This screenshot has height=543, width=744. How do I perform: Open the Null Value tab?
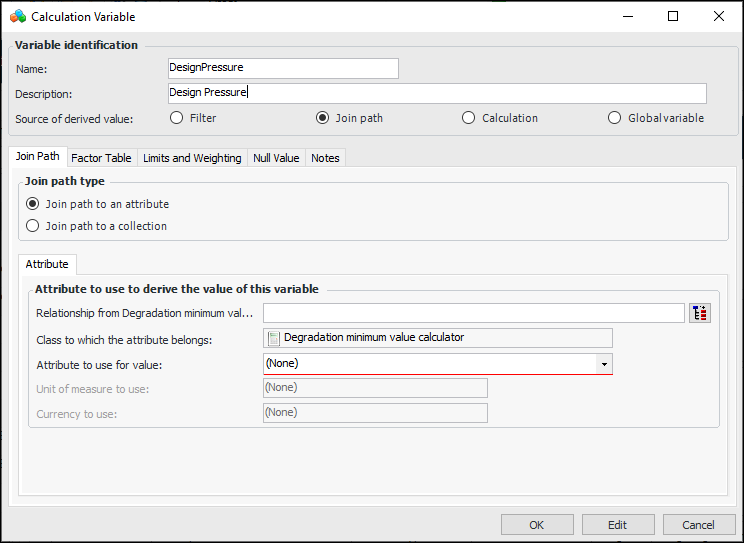pos(276,158)
